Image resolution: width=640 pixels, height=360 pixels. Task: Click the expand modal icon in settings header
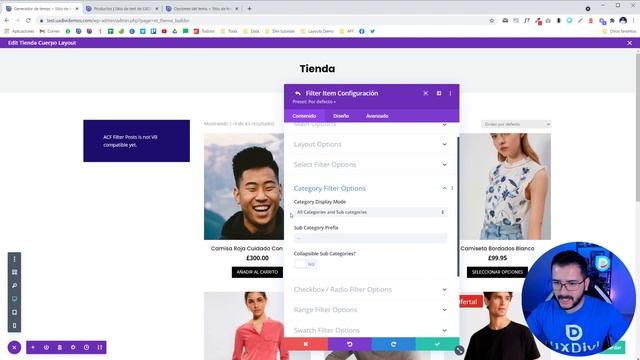click(x=439, y=93)
